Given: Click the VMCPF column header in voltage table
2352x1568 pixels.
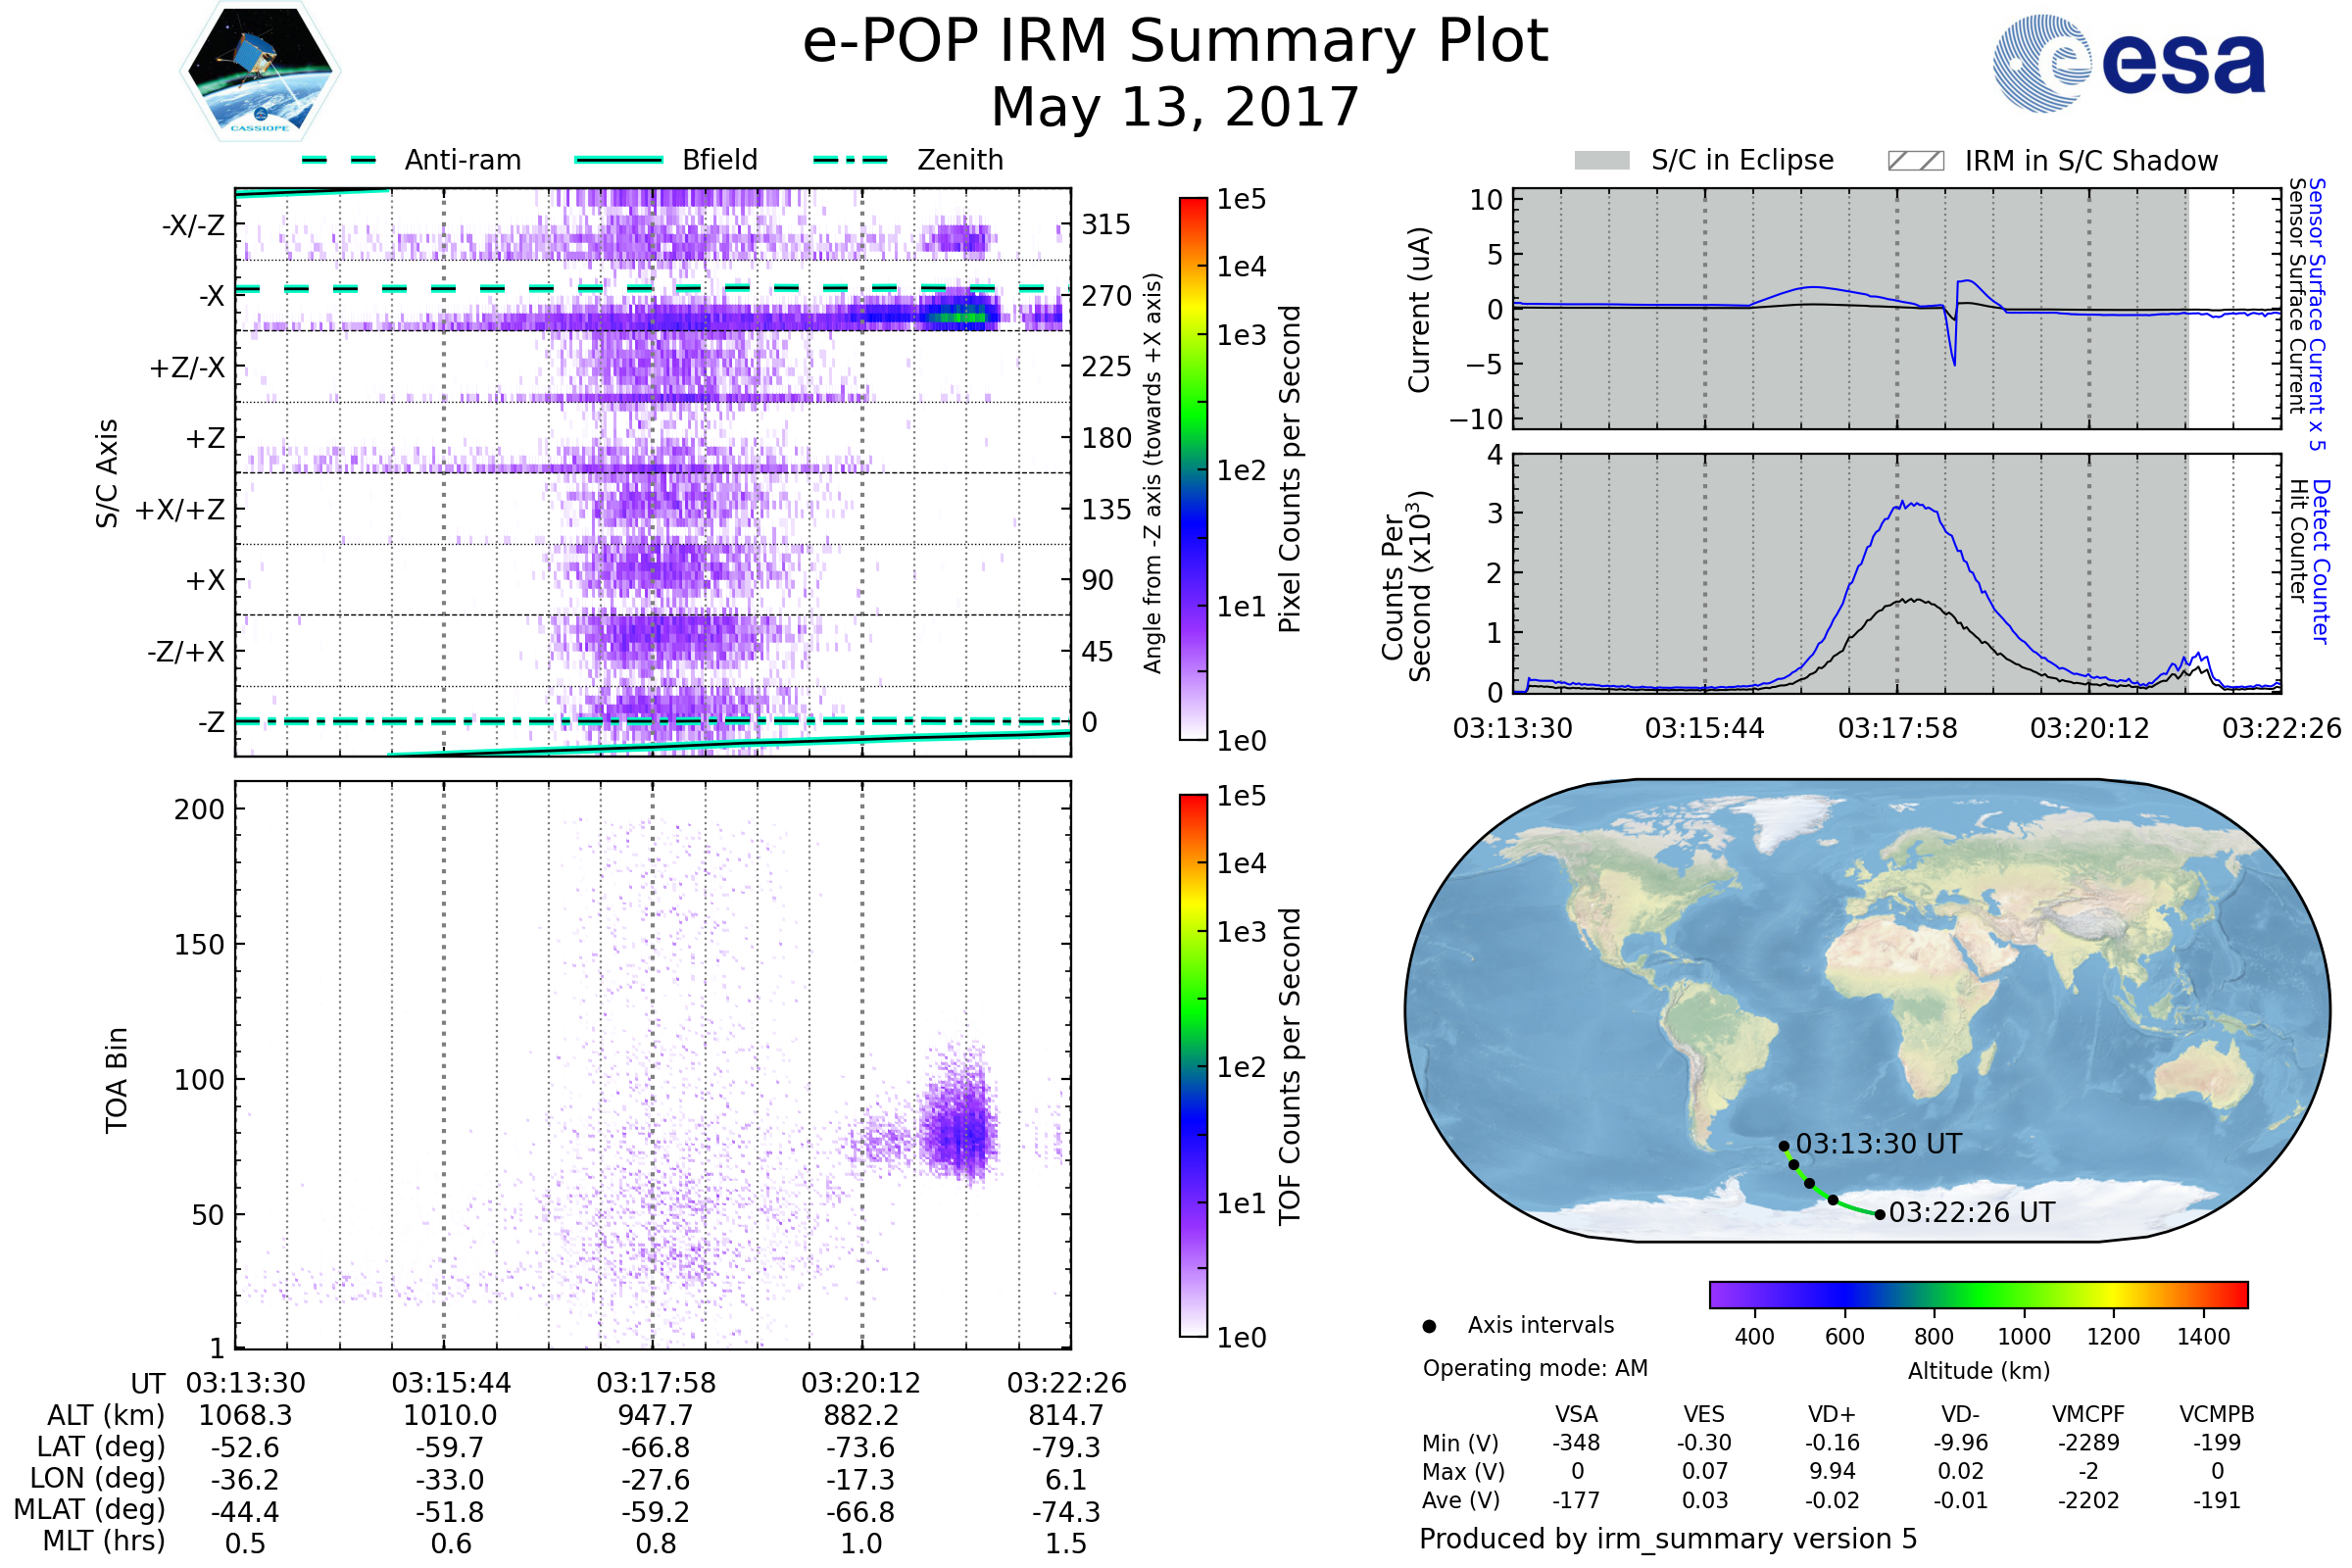Looking at the screenshot, I should tap(2088, 1414).
